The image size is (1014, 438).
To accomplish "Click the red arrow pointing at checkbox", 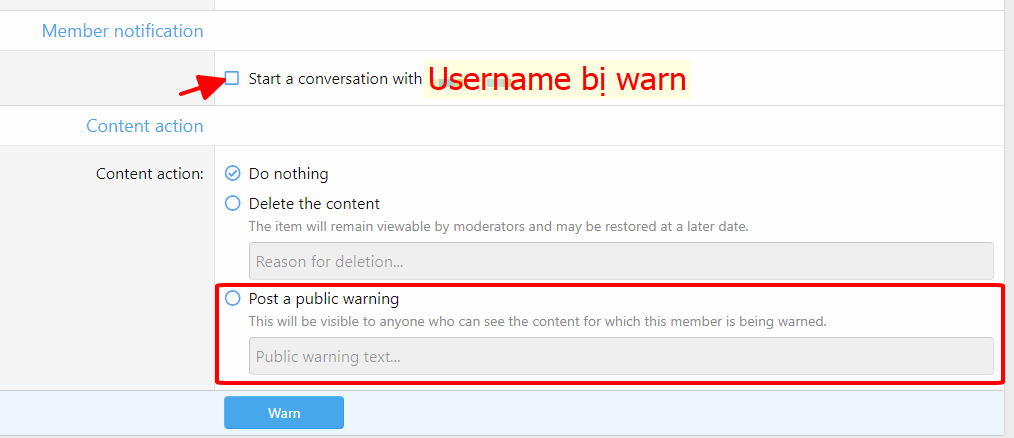I will (x=201, y=86).
